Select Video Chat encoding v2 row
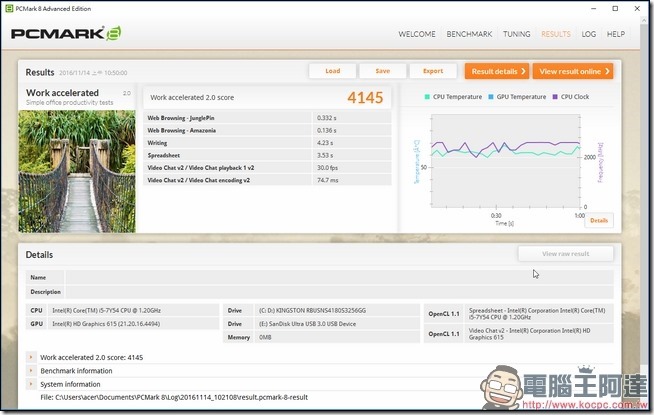This screenshot has height=415, width=654. (267, 180)
